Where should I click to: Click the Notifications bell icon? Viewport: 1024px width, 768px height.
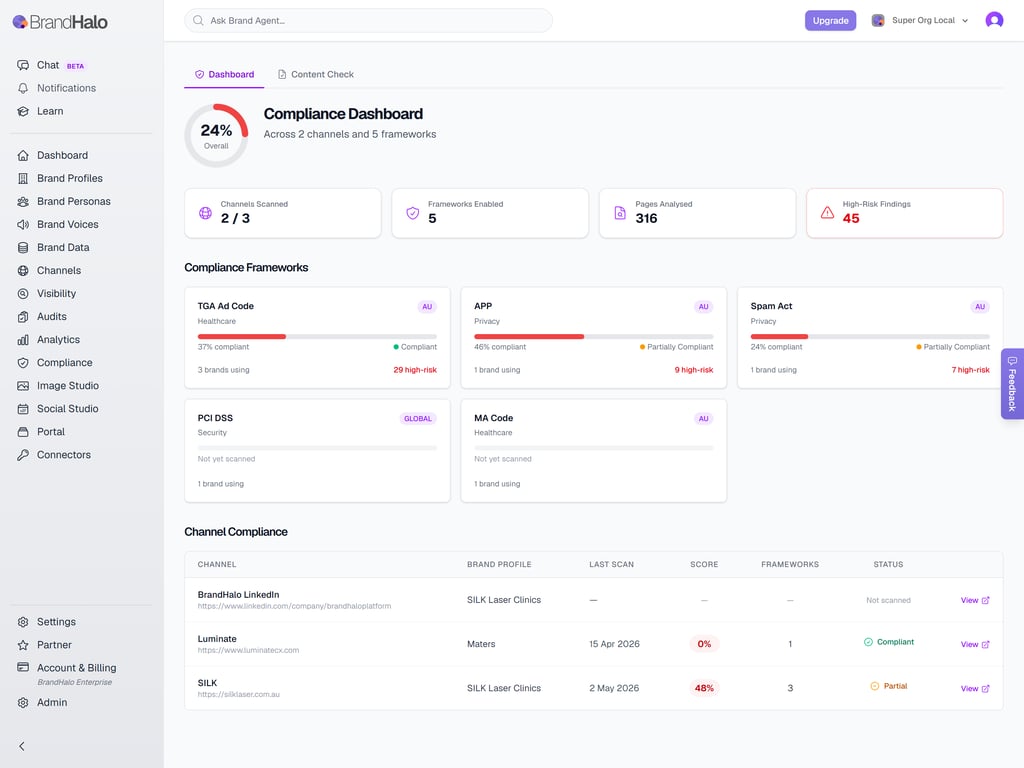pyautogui.click(x=23, y=88)
